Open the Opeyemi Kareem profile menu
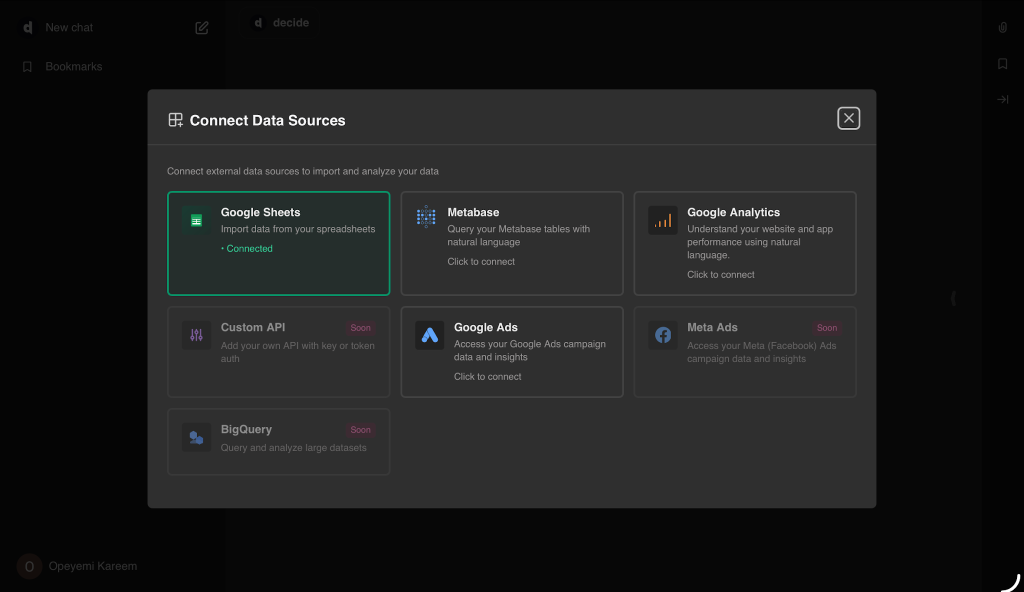1024x592 pixels. (x=92, y=566)
